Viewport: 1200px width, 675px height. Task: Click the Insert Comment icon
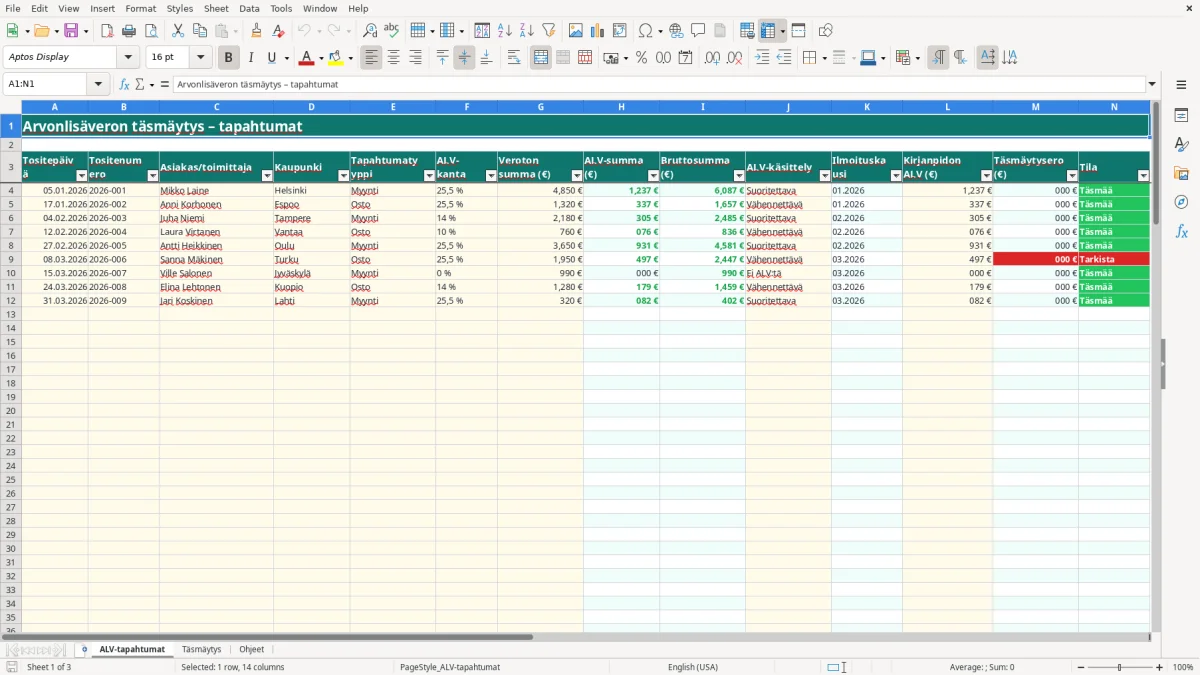[x=698, y=31]
